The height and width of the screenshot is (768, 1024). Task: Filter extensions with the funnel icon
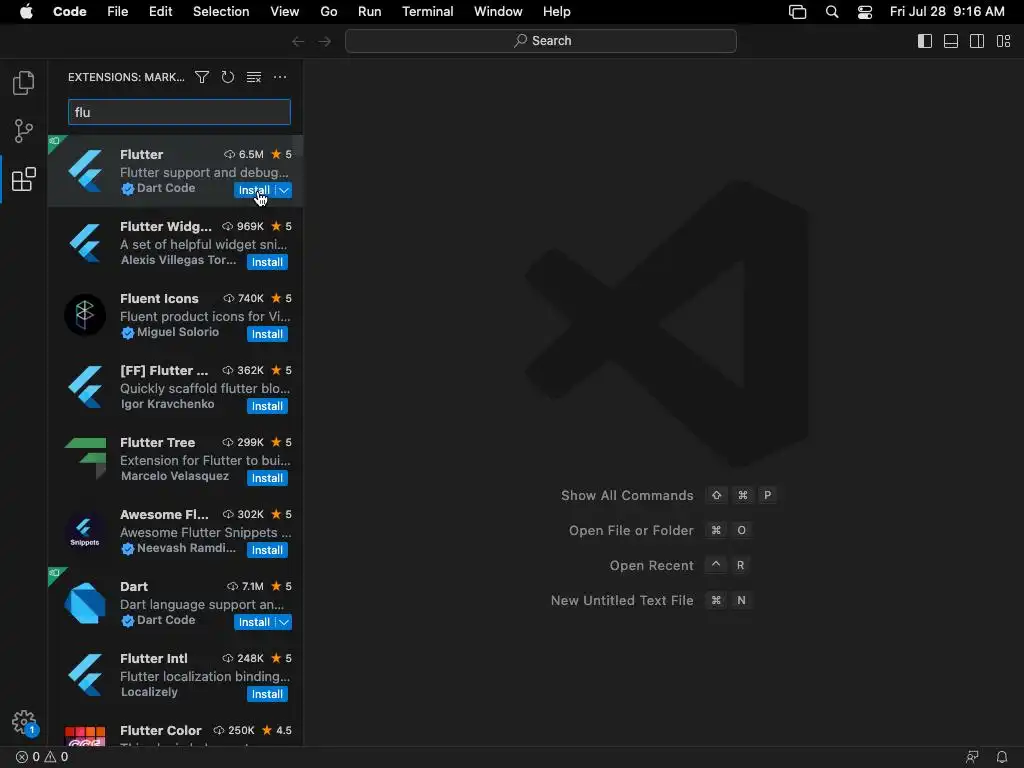[x=202, y=77]
